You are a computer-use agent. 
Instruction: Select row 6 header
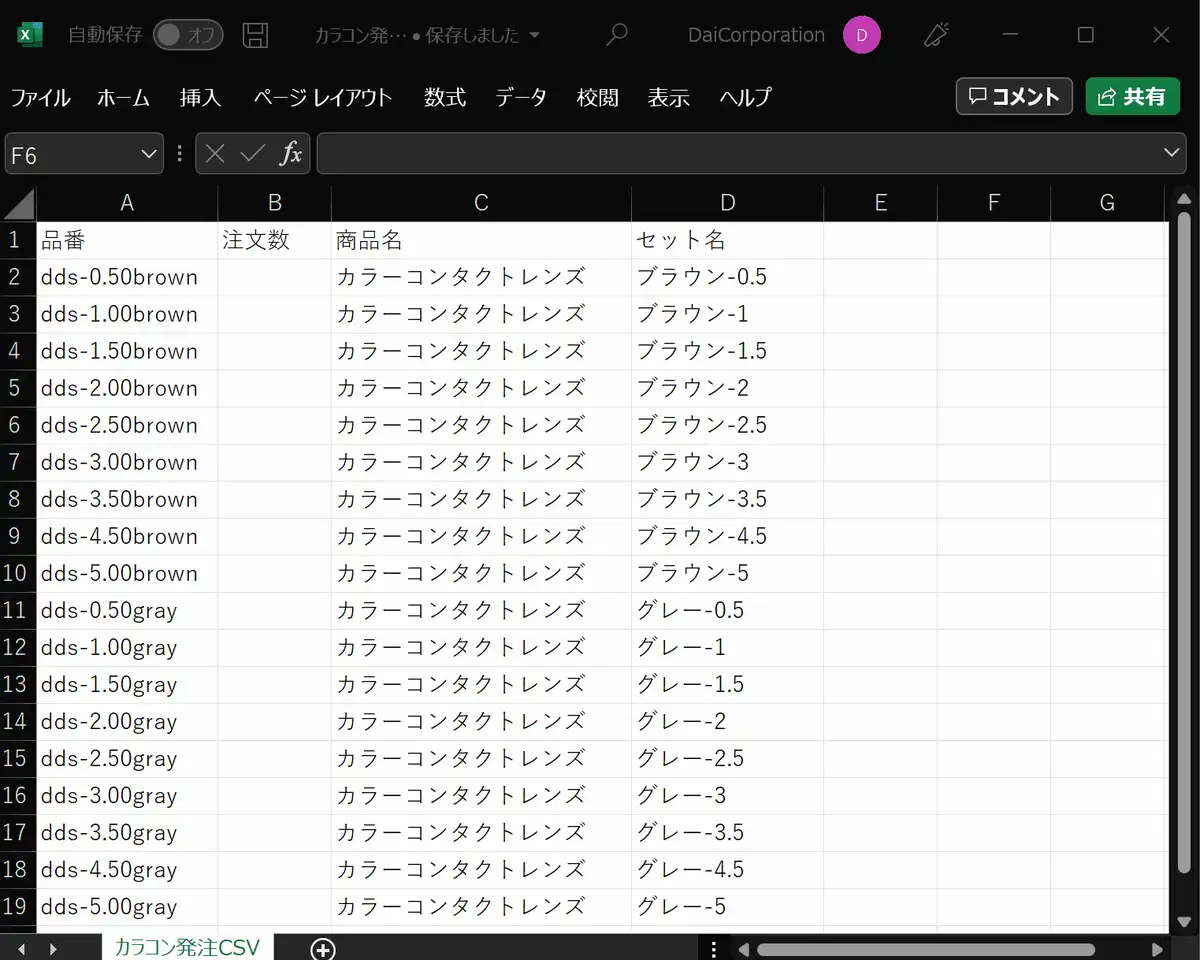16,425
